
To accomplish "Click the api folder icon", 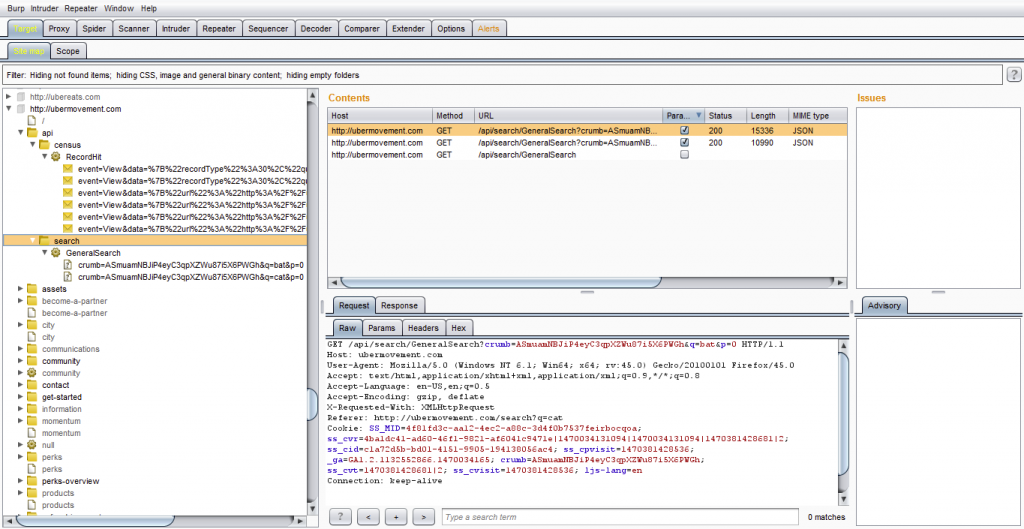I will [x=32, y=133].
